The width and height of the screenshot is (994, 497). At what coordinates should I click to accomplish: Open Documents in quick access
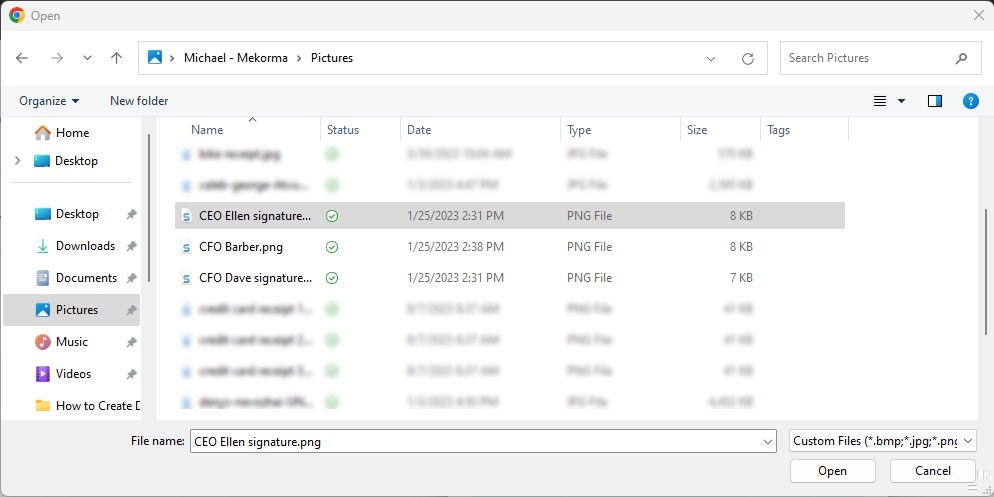pos(86,278)
